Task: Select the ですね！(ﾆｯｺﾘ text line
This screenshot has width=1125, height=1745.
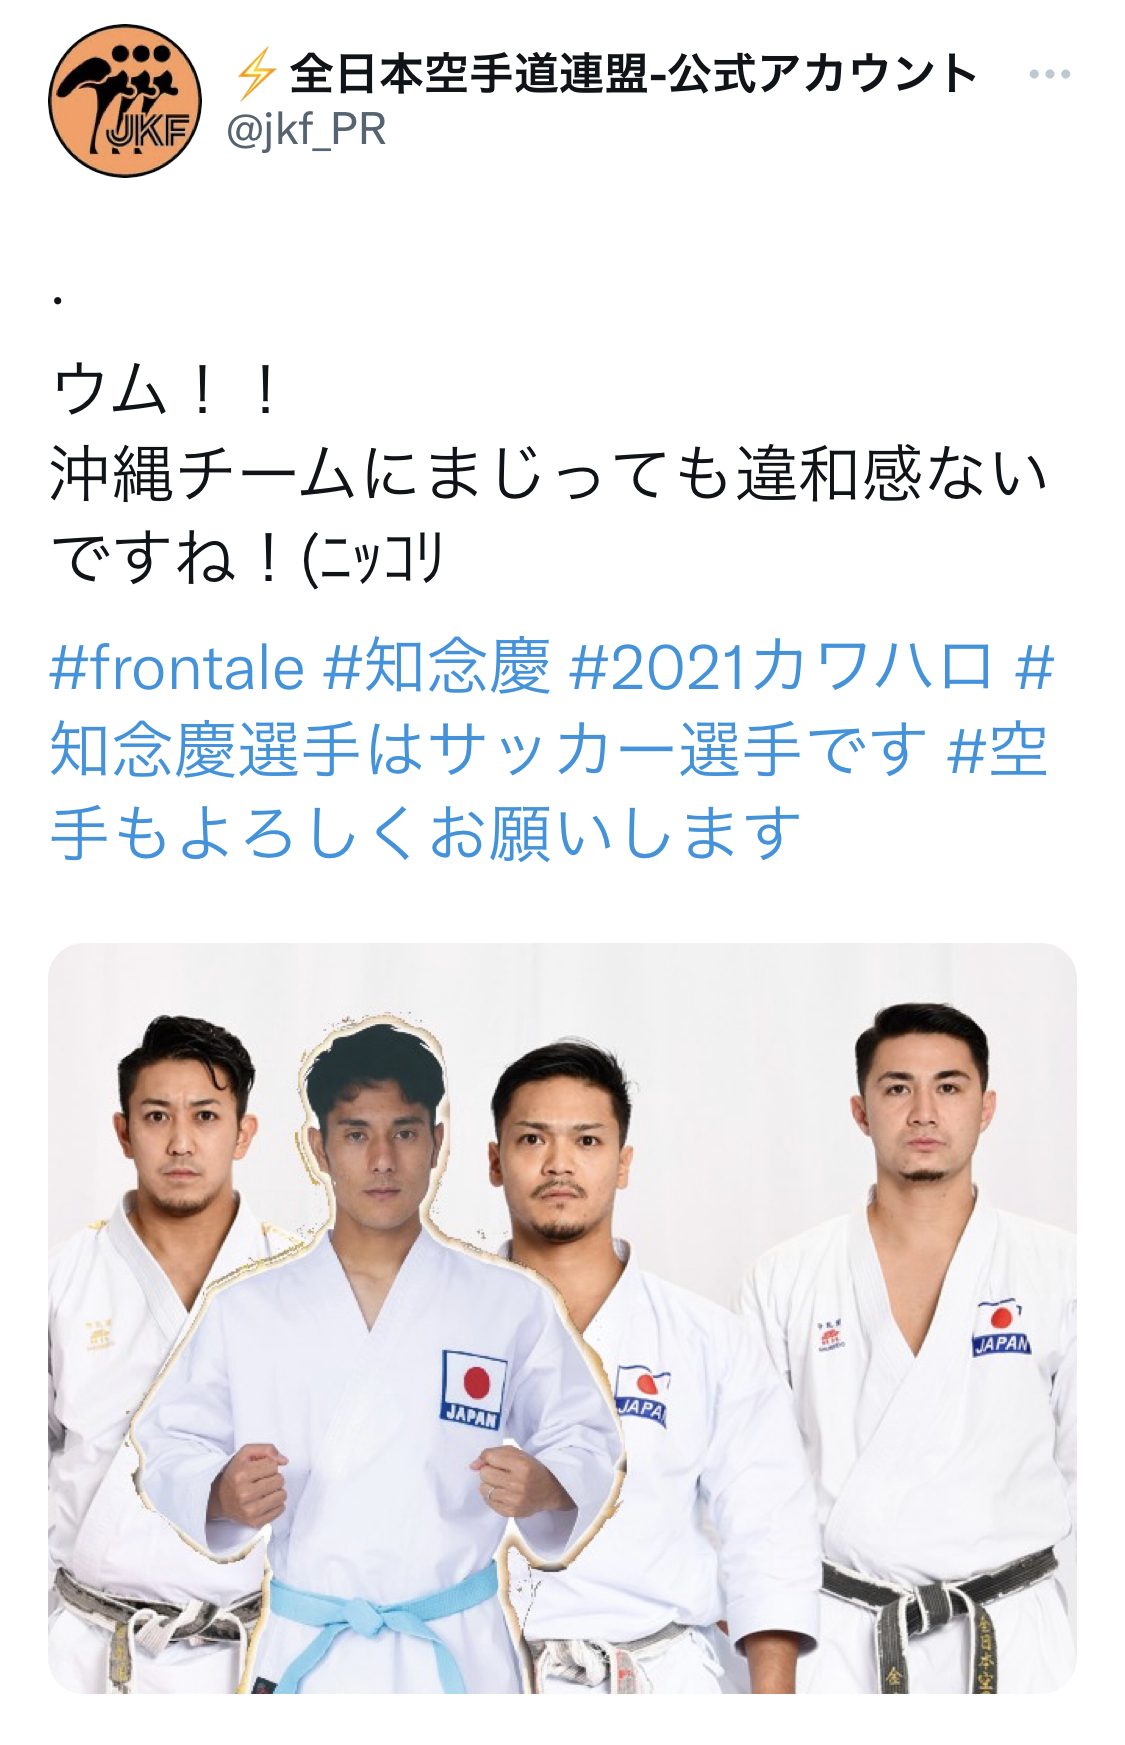Action: click(x=246, y=558)
